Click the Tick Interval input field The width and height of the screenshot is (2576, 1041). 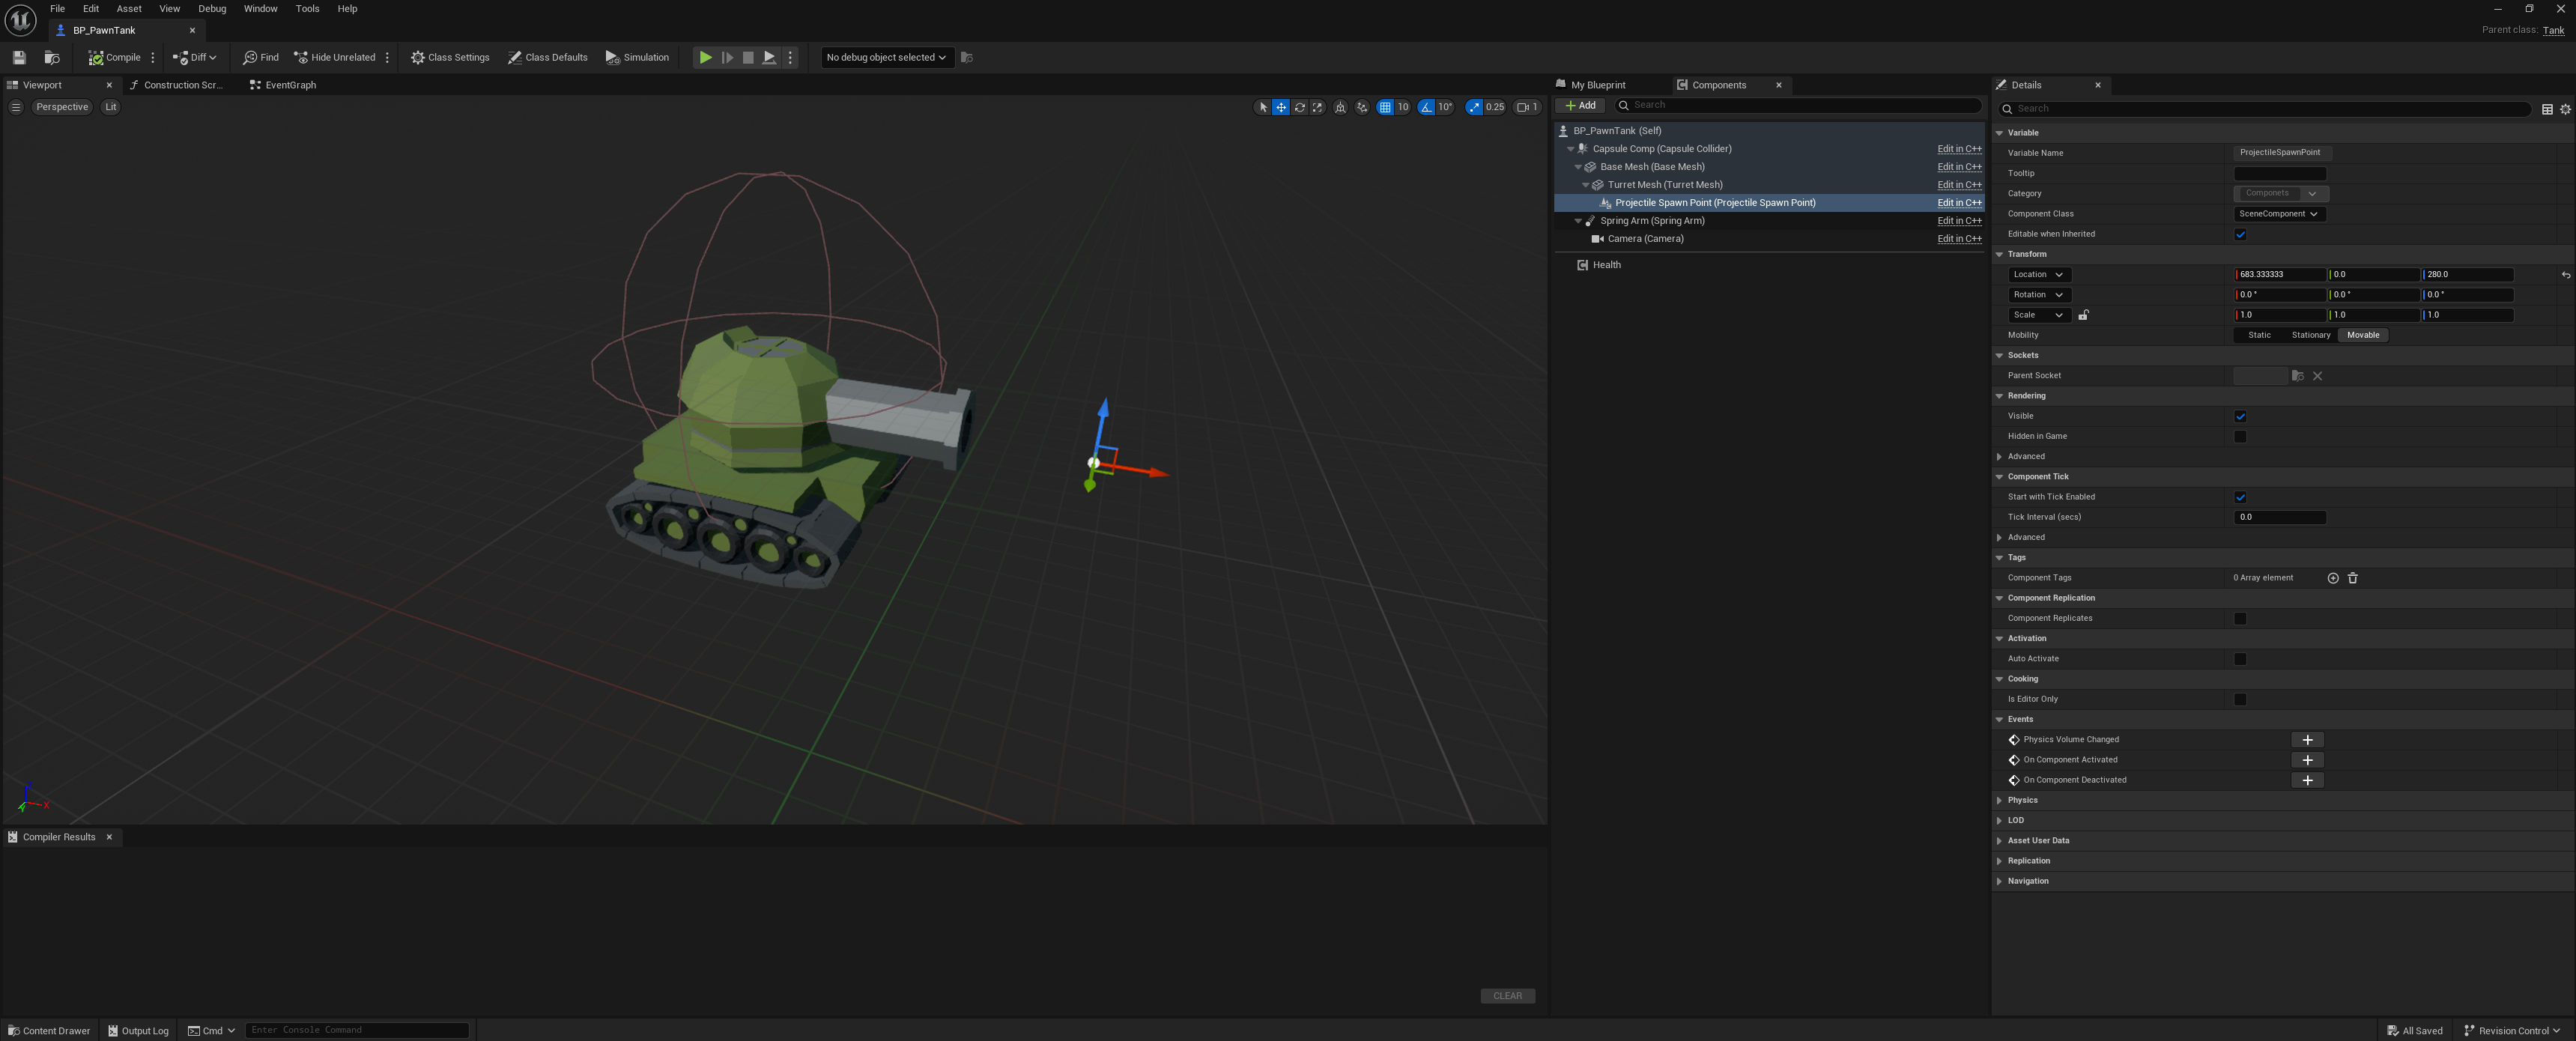(x=2279, y=517)
